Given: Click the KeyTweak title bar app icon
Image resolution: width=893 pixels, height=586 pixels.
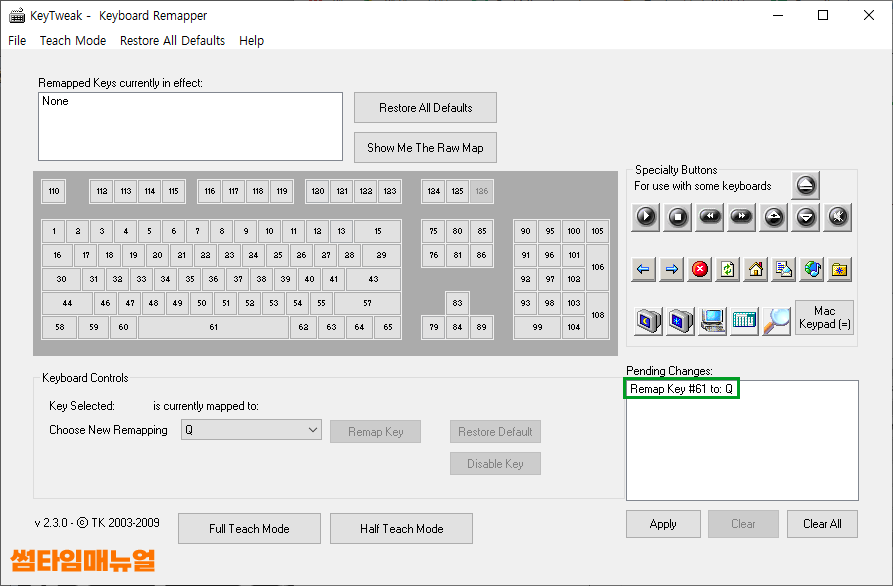Looking at the screenshot, I should pyautogui.click(x=17, y=15).
